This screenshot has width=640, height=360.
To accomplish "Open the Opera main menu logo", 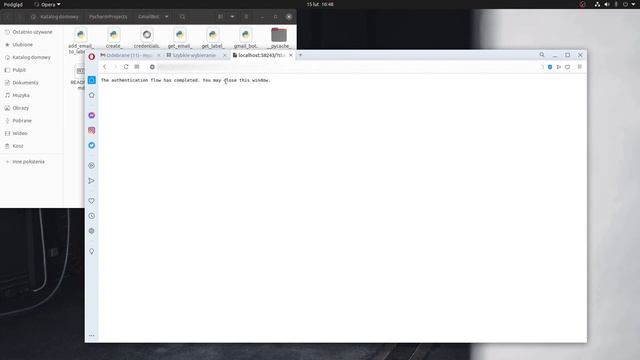I will point(91,56).
